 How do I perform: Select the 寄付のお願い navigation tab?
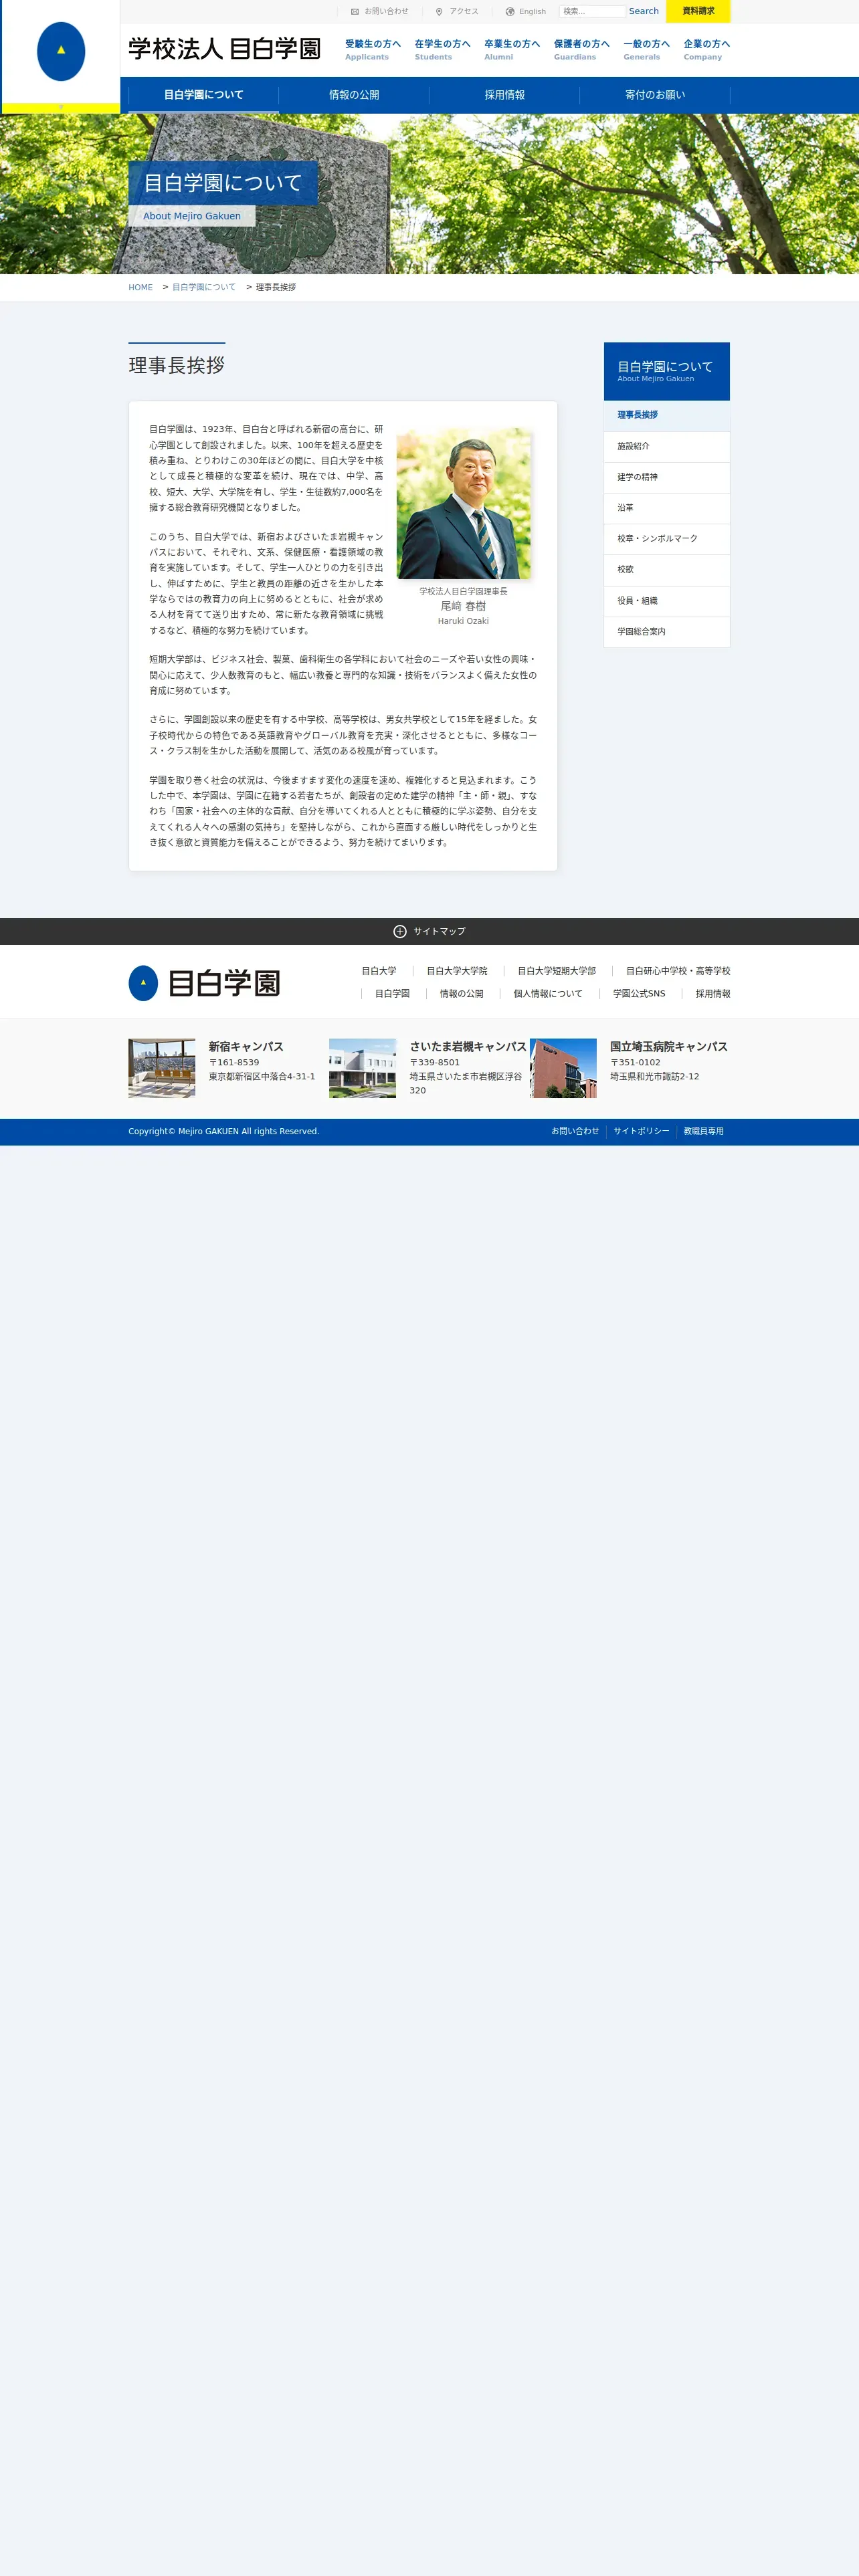(x=655, y=95)
